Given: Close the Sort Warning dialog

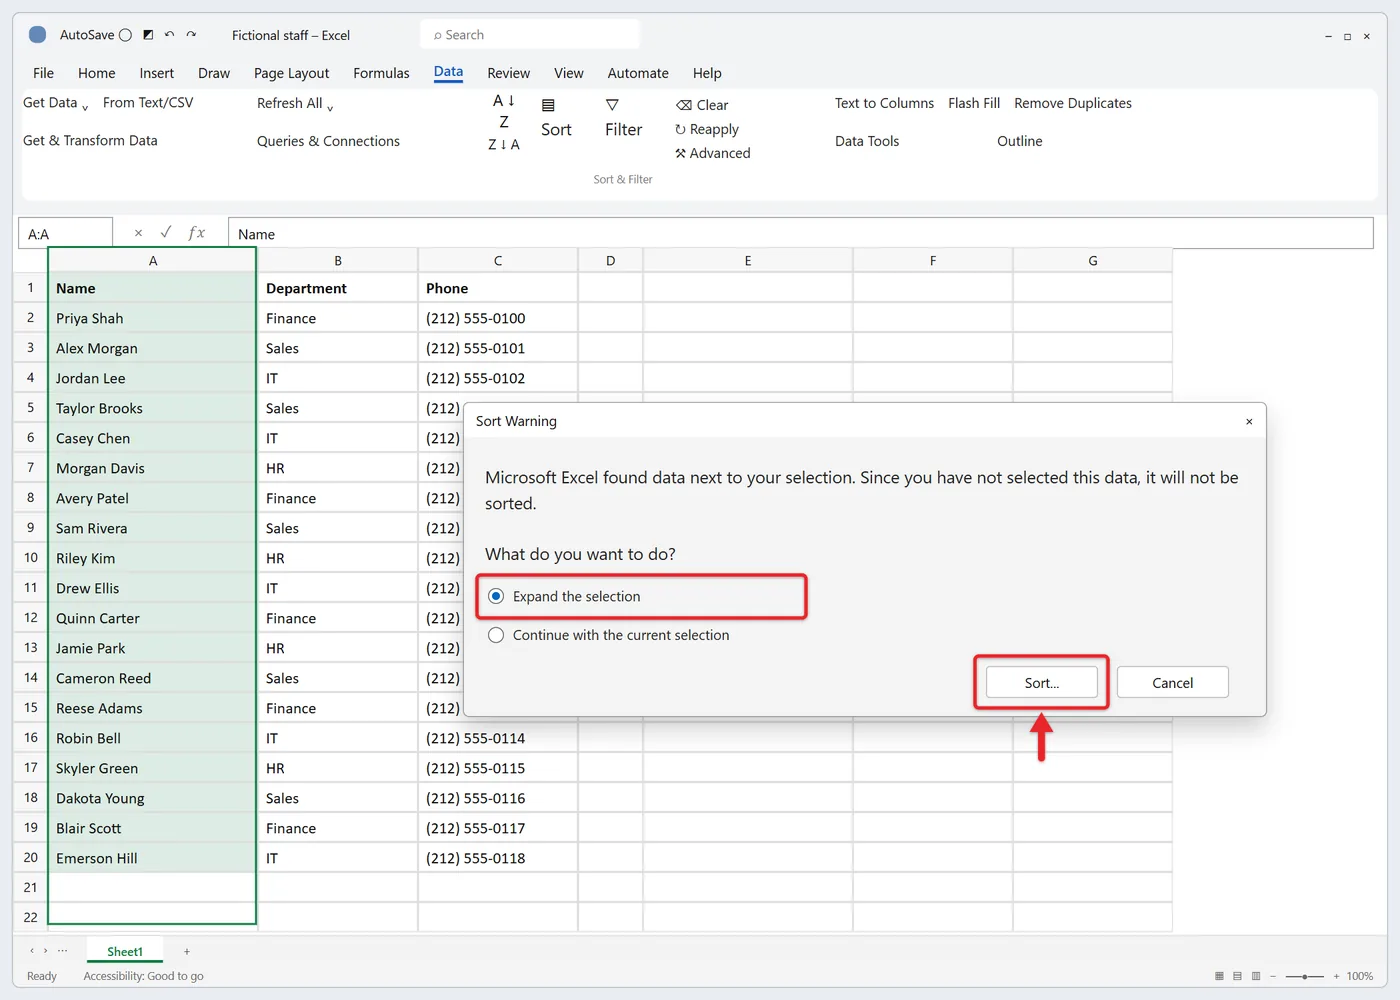Looking at the screenshot, I should (1249, 422).
